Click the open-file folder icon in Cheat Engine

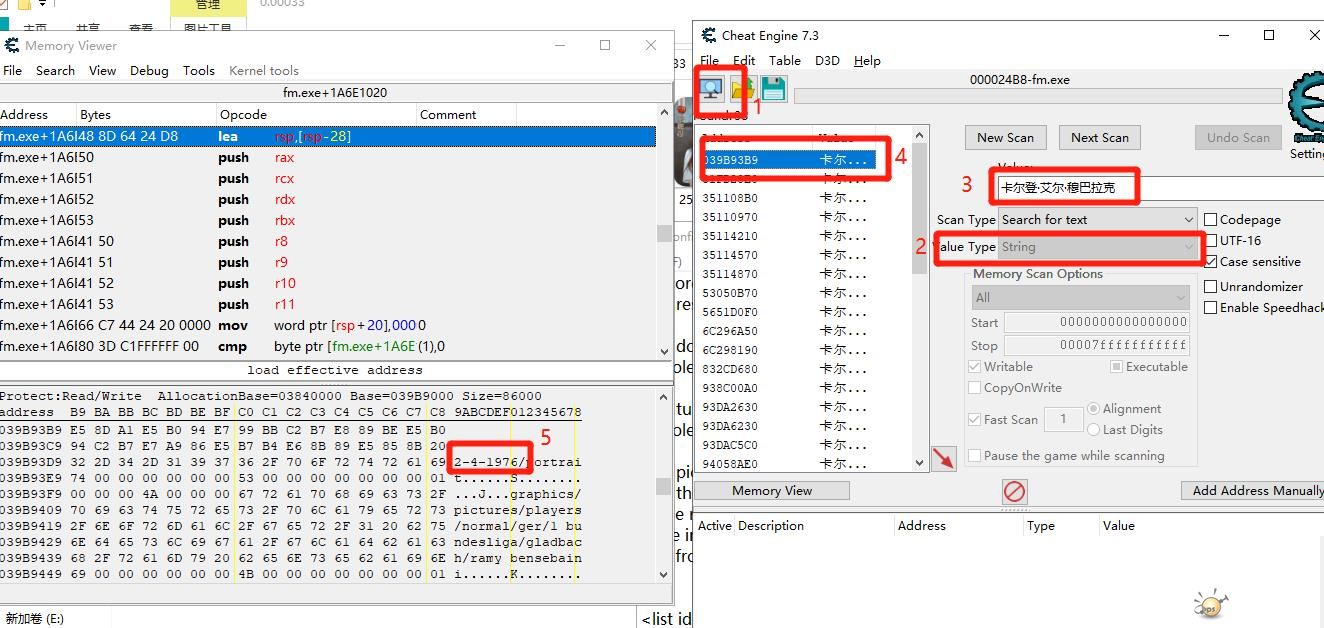pos(742,89)
